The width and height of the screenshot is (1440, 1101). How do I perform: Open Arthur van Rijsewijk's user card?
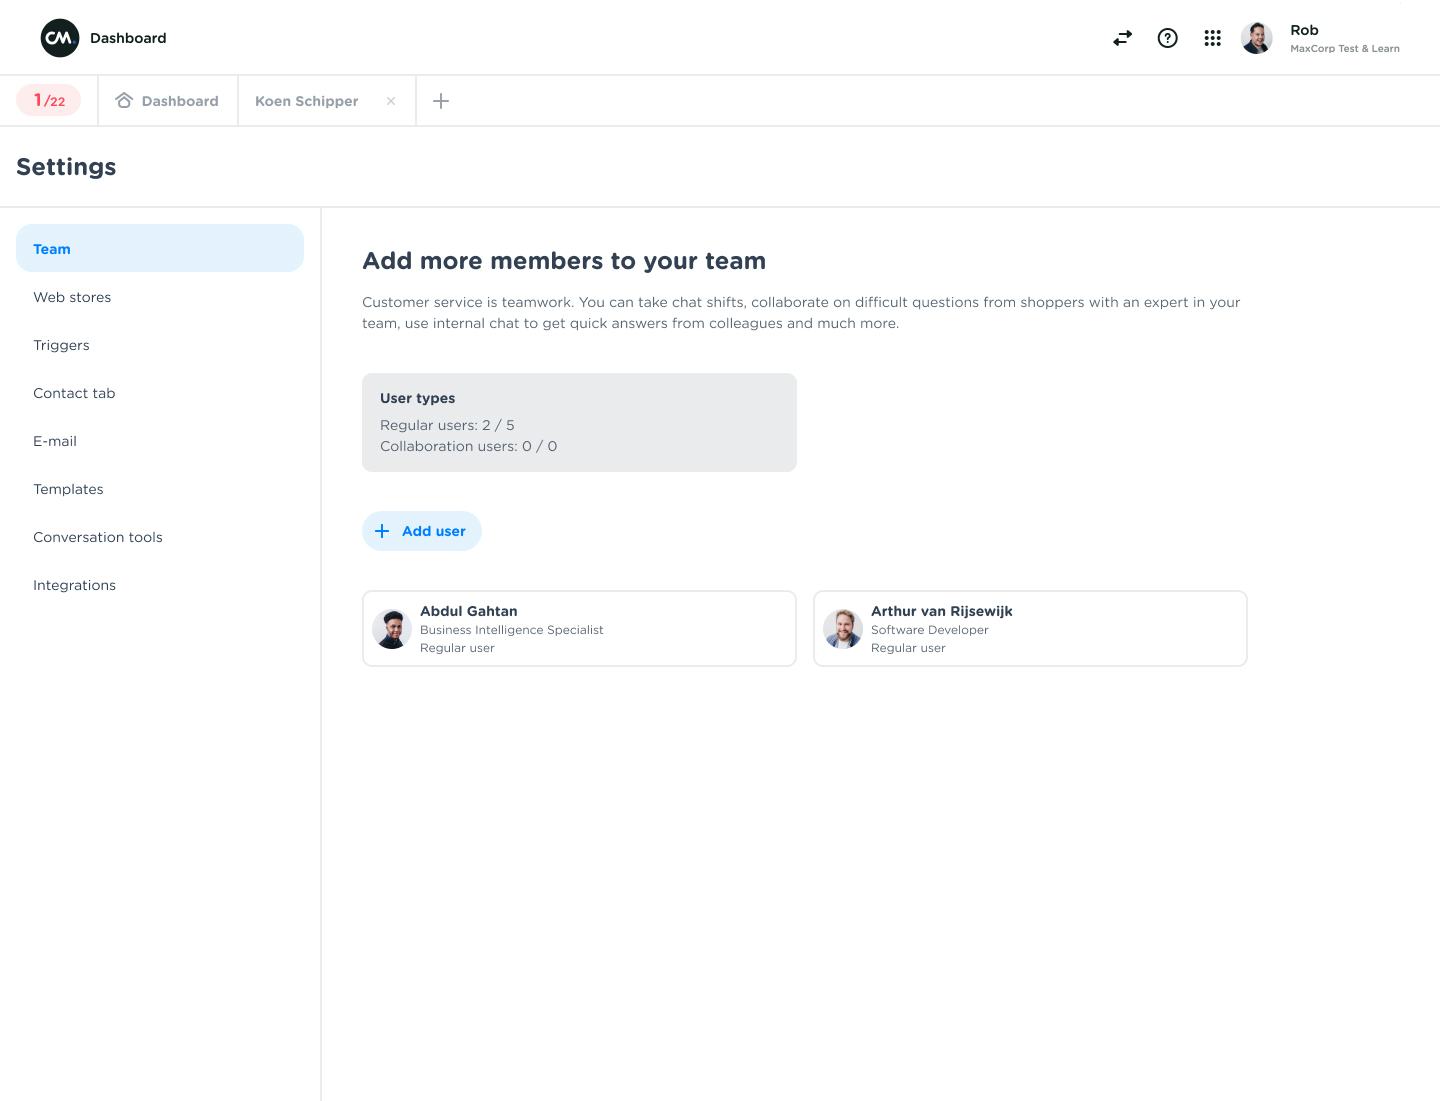click(1030, 628)
